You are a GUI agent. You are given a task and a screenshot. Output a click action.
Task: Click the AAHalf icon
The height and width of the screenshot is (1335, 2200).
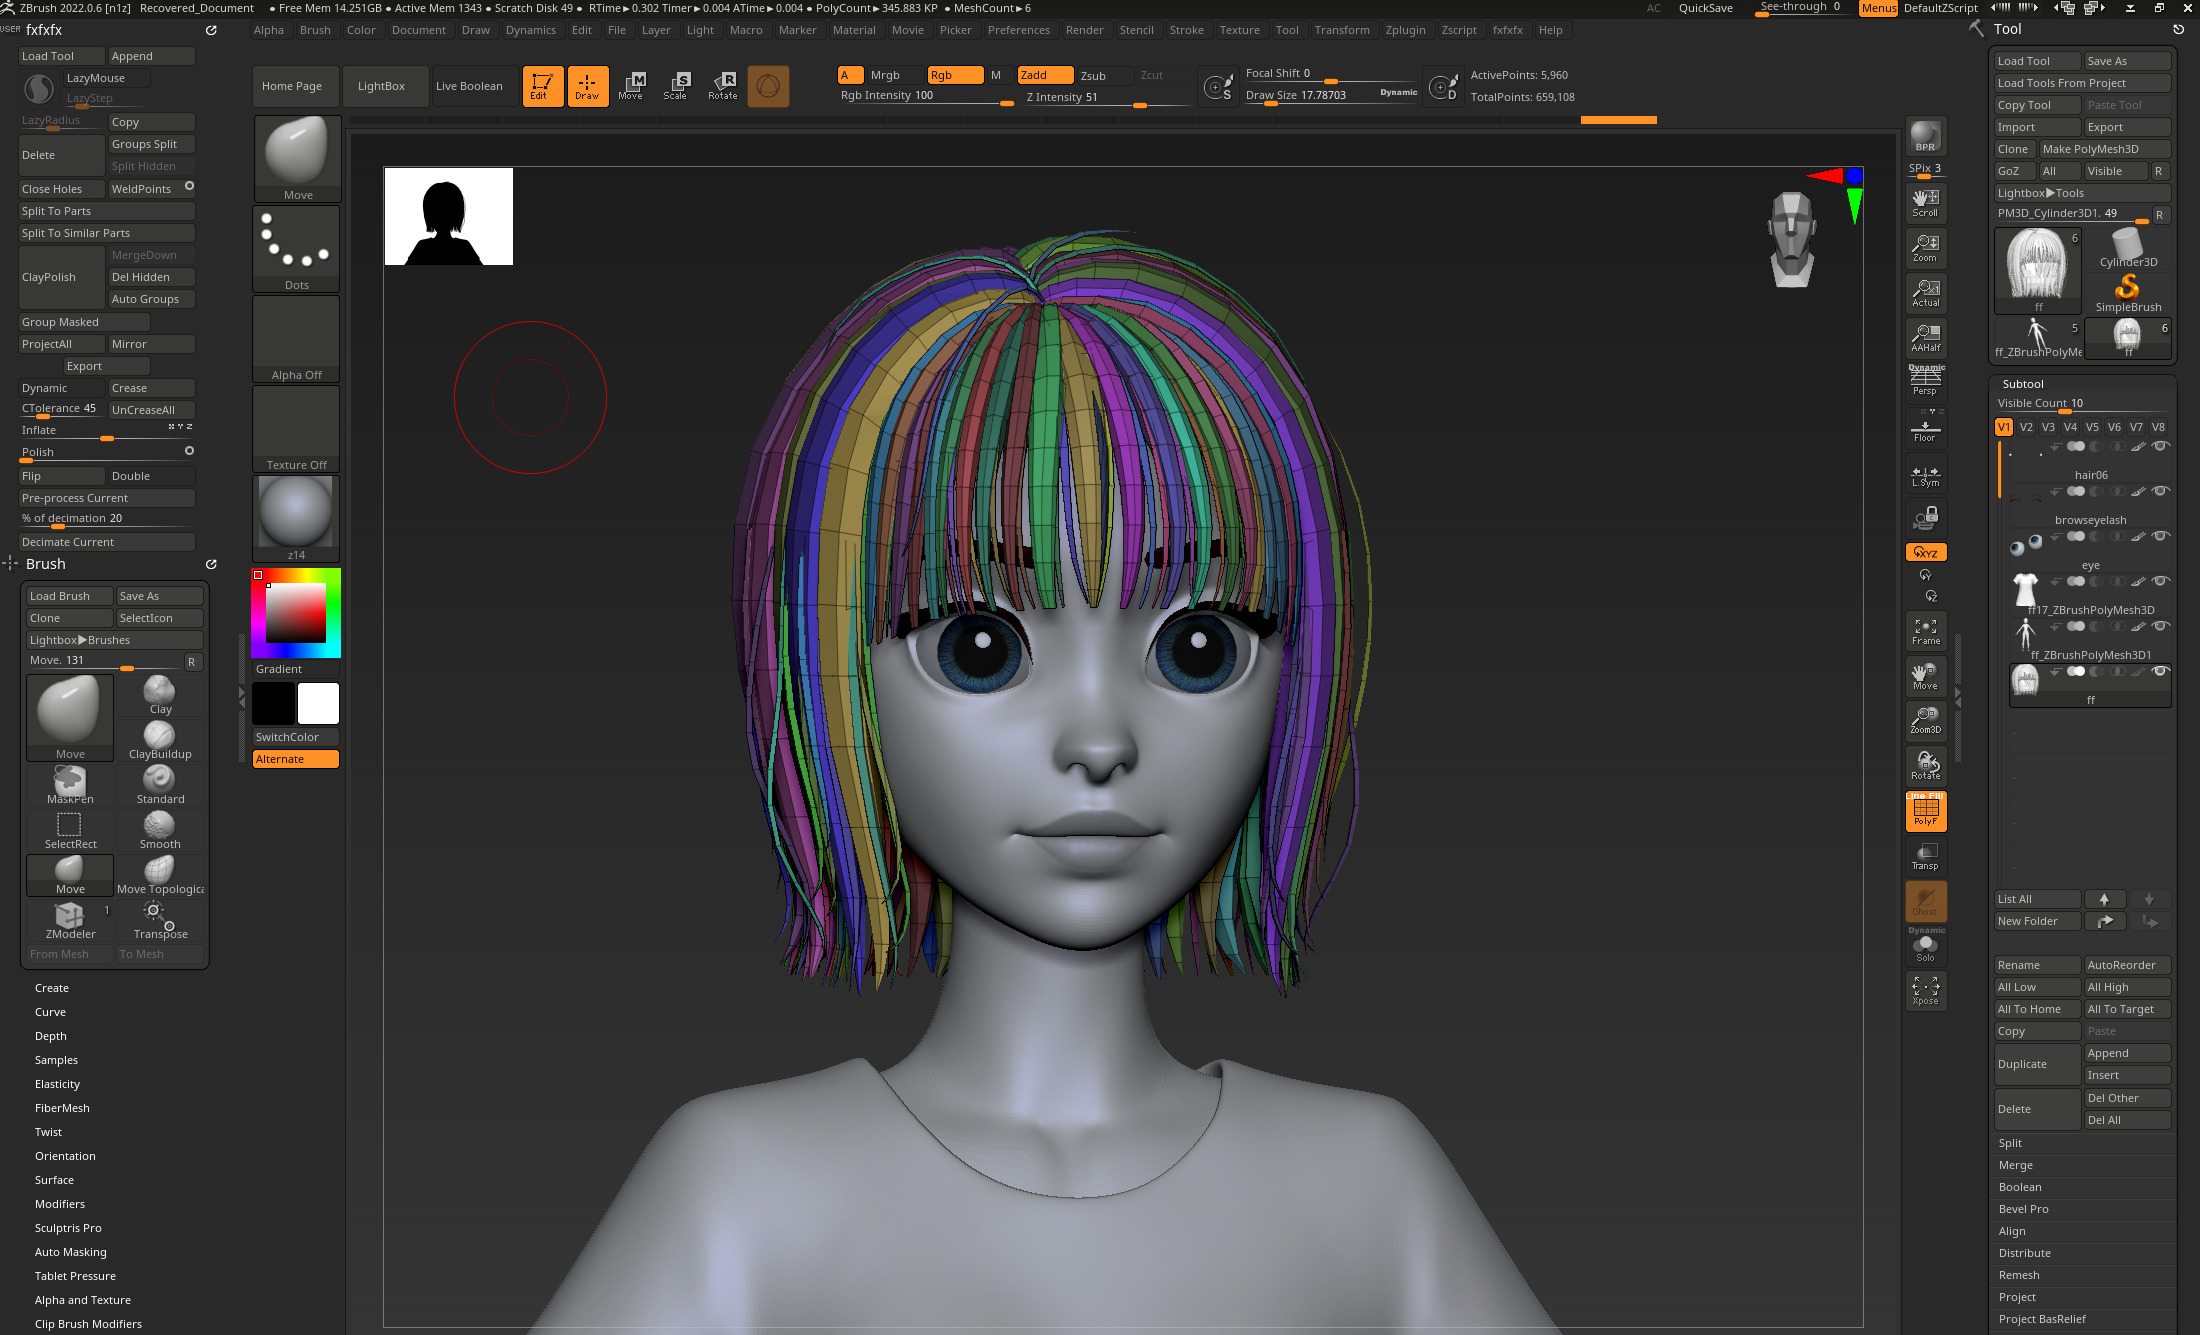pyautogui.click(x=1925, y=338)
